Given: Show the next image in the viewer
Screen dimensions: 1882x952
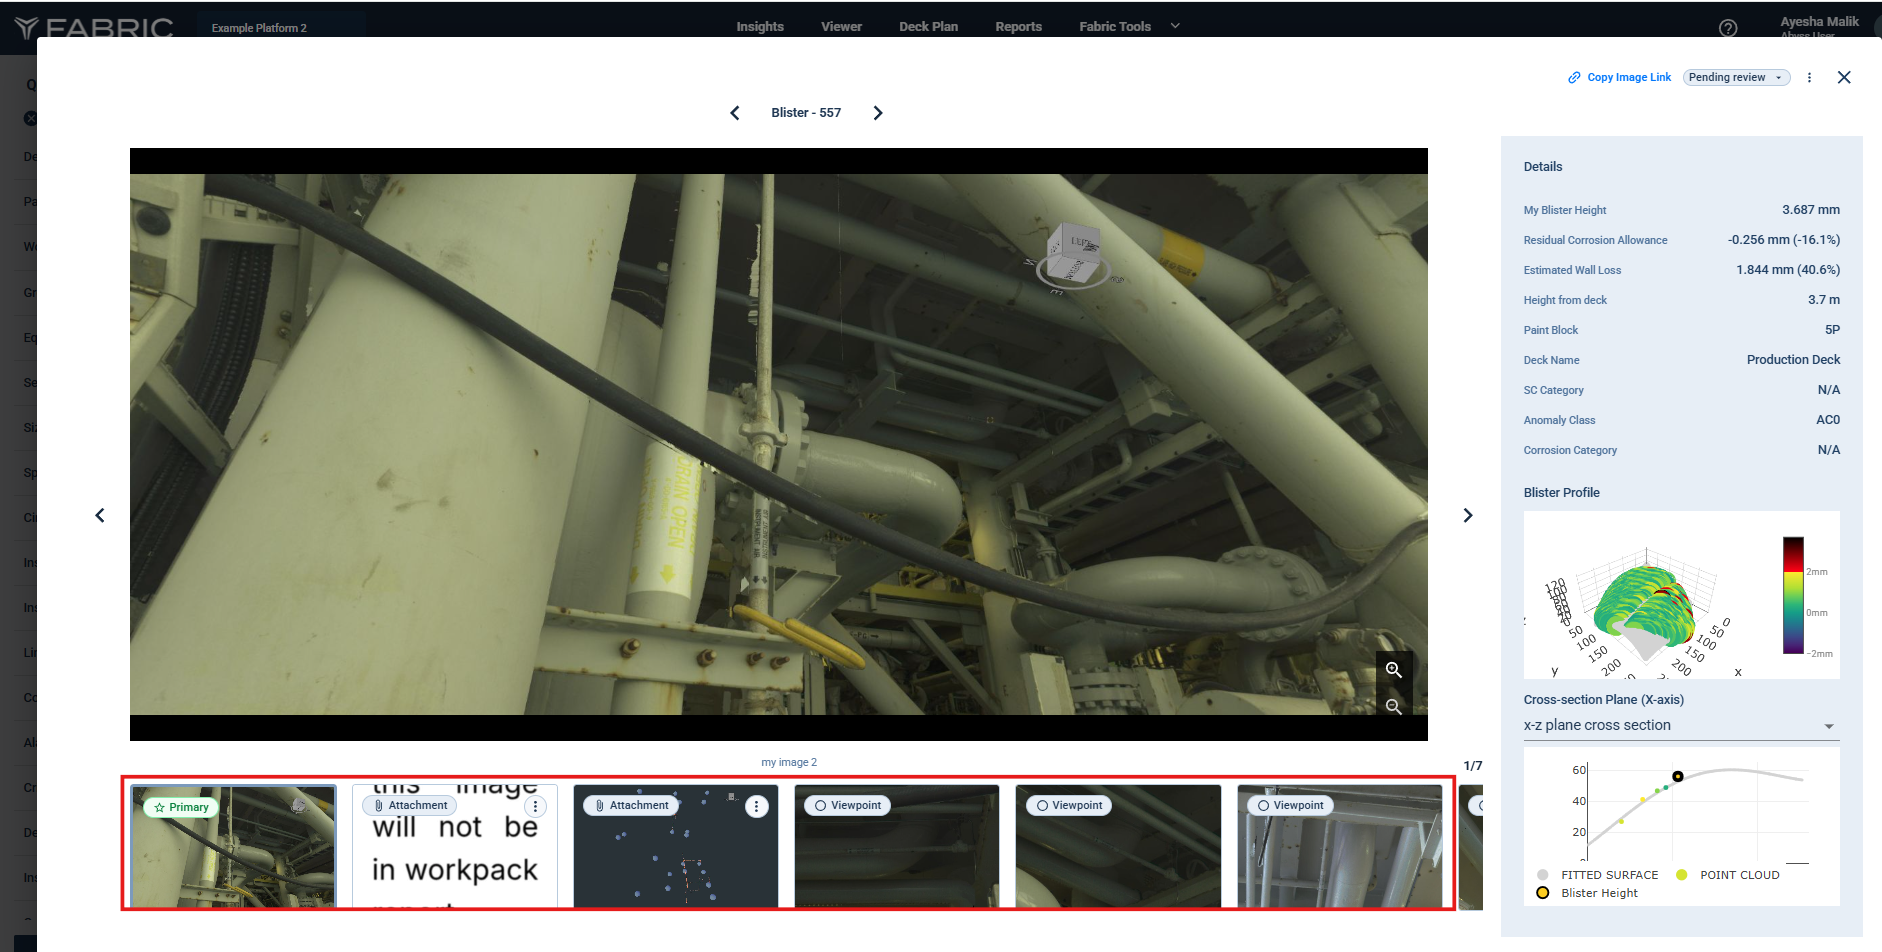Looking at the screenshot, I should (1467, 515).
